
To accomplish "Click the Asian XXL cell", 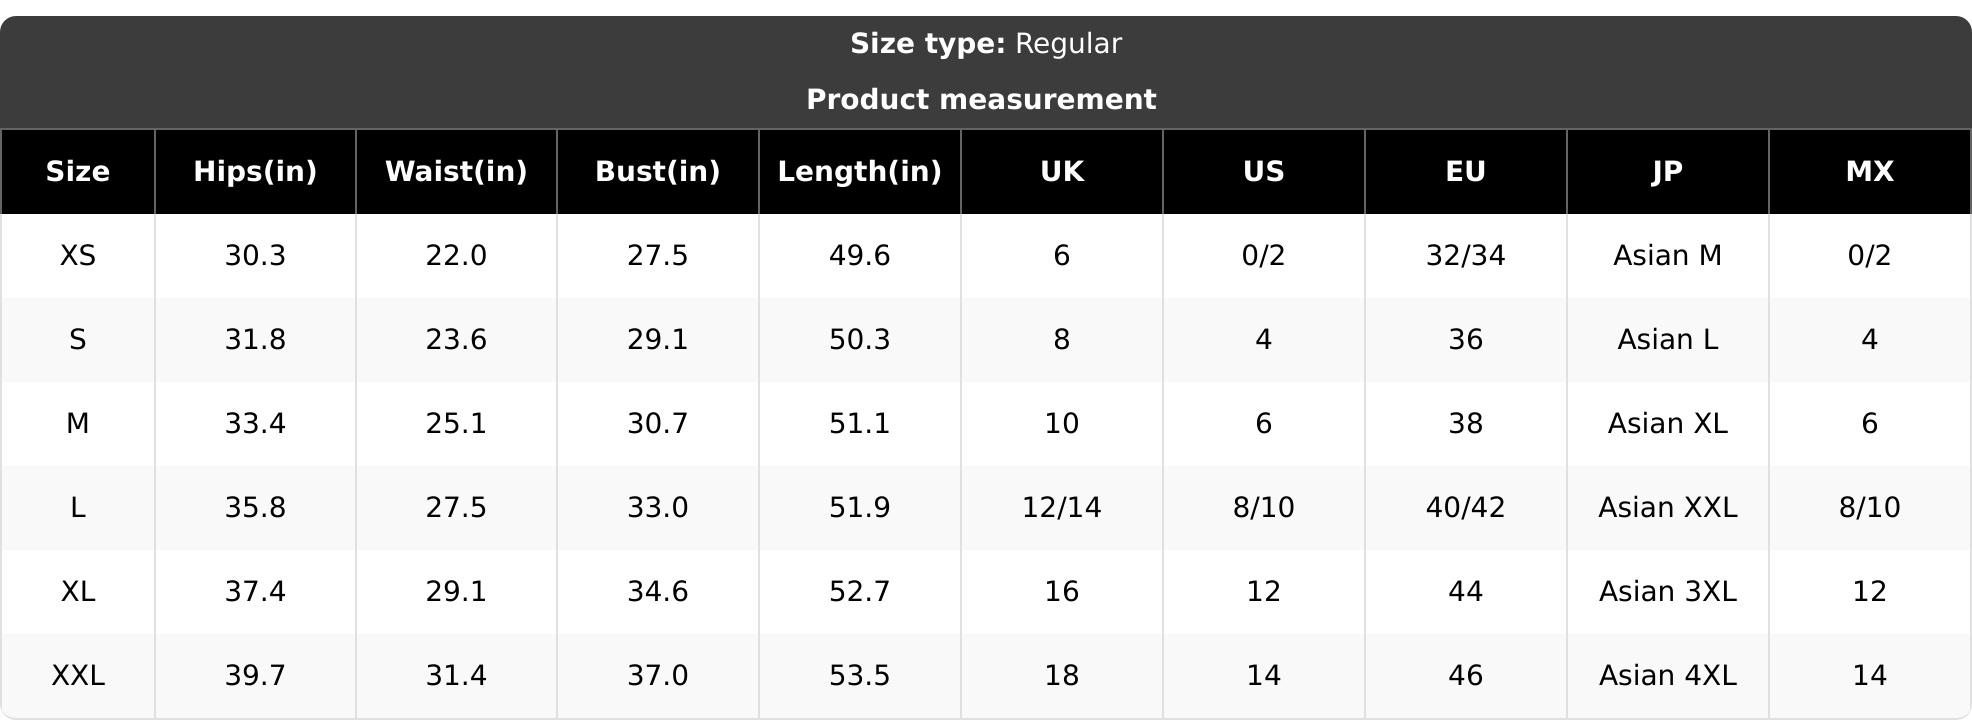I will tap(1668, 508).
